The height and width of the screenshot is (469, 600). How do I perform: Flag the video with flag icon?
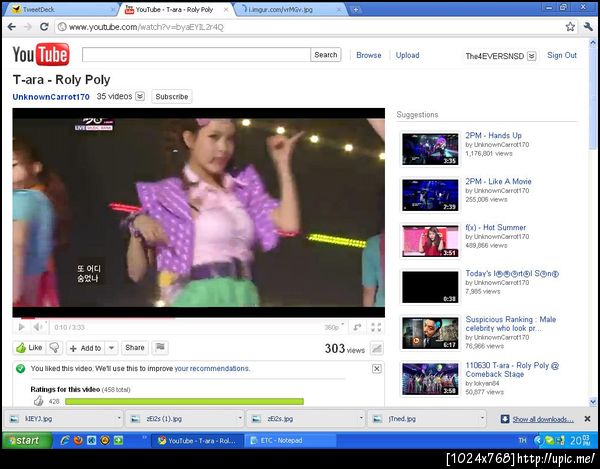(160, 348)
